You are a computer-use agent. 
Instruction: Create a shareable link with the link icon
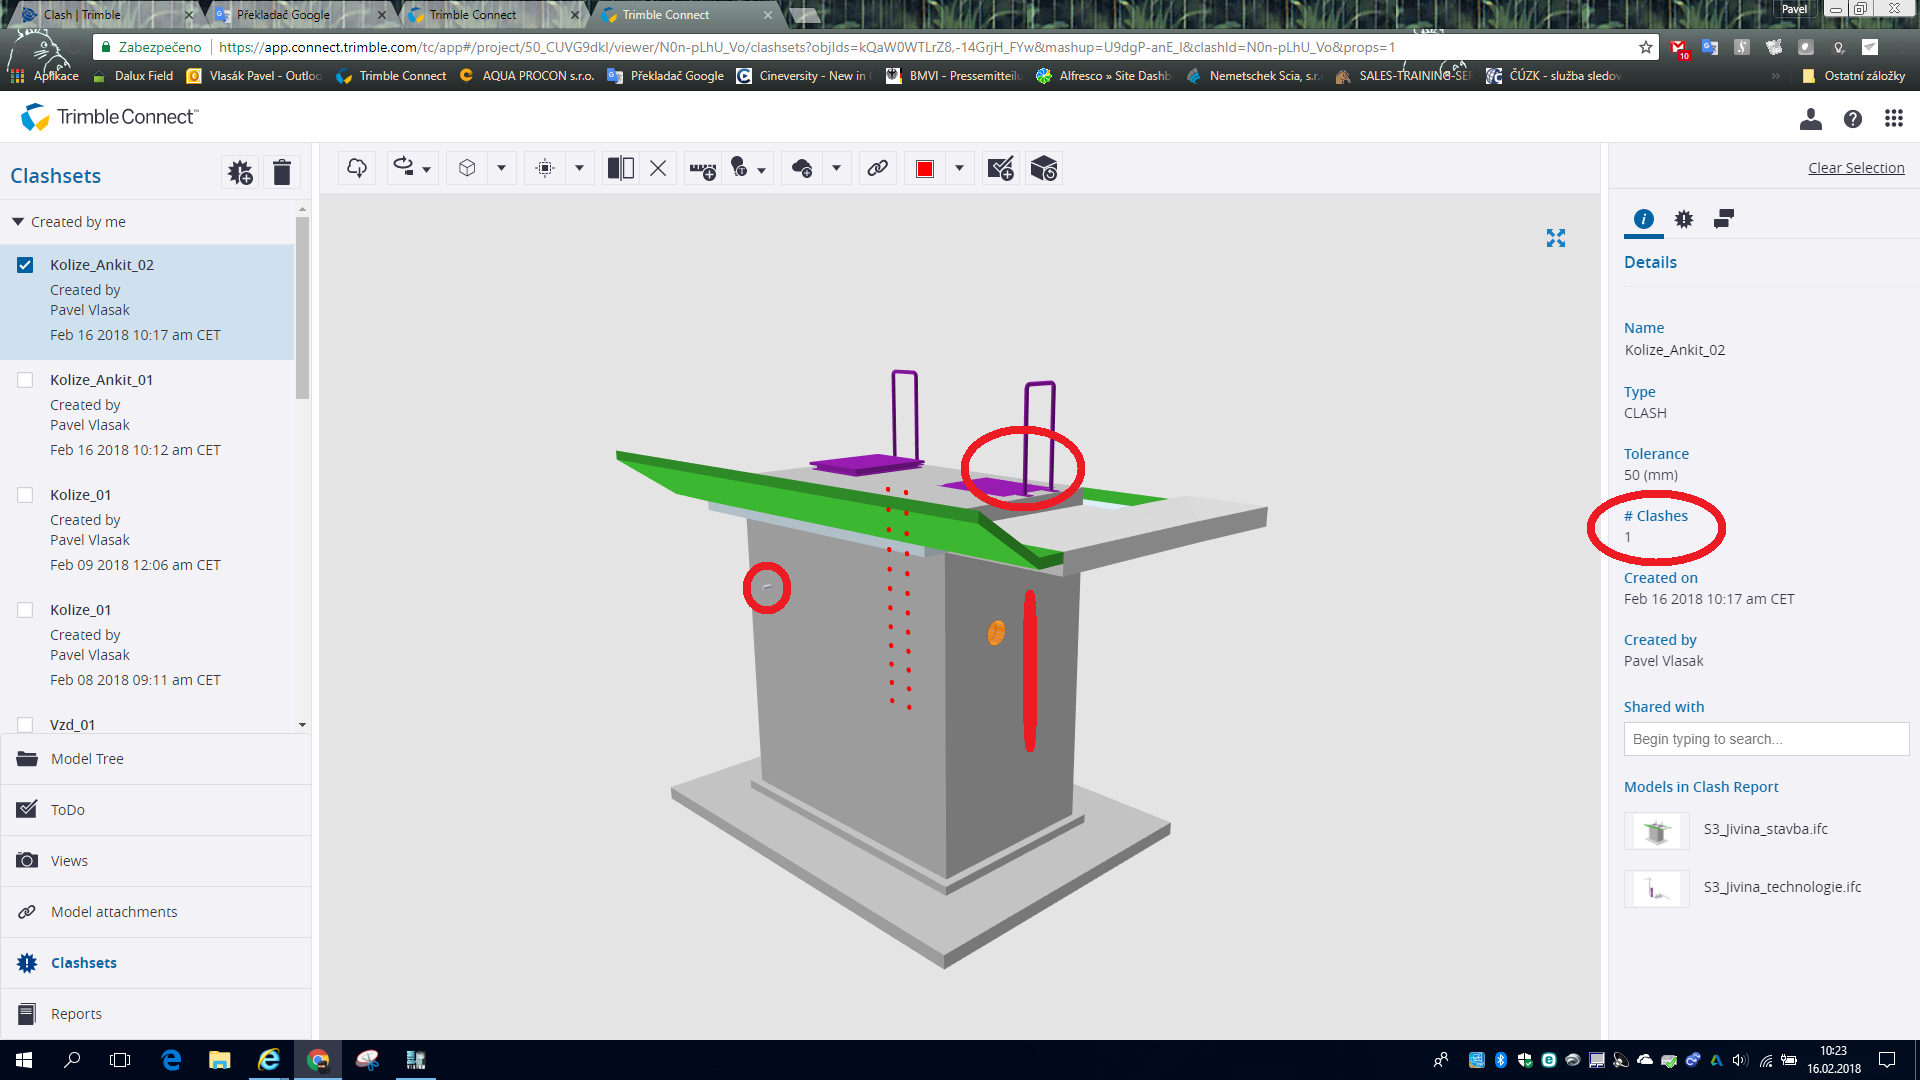(x=878, y=168)
